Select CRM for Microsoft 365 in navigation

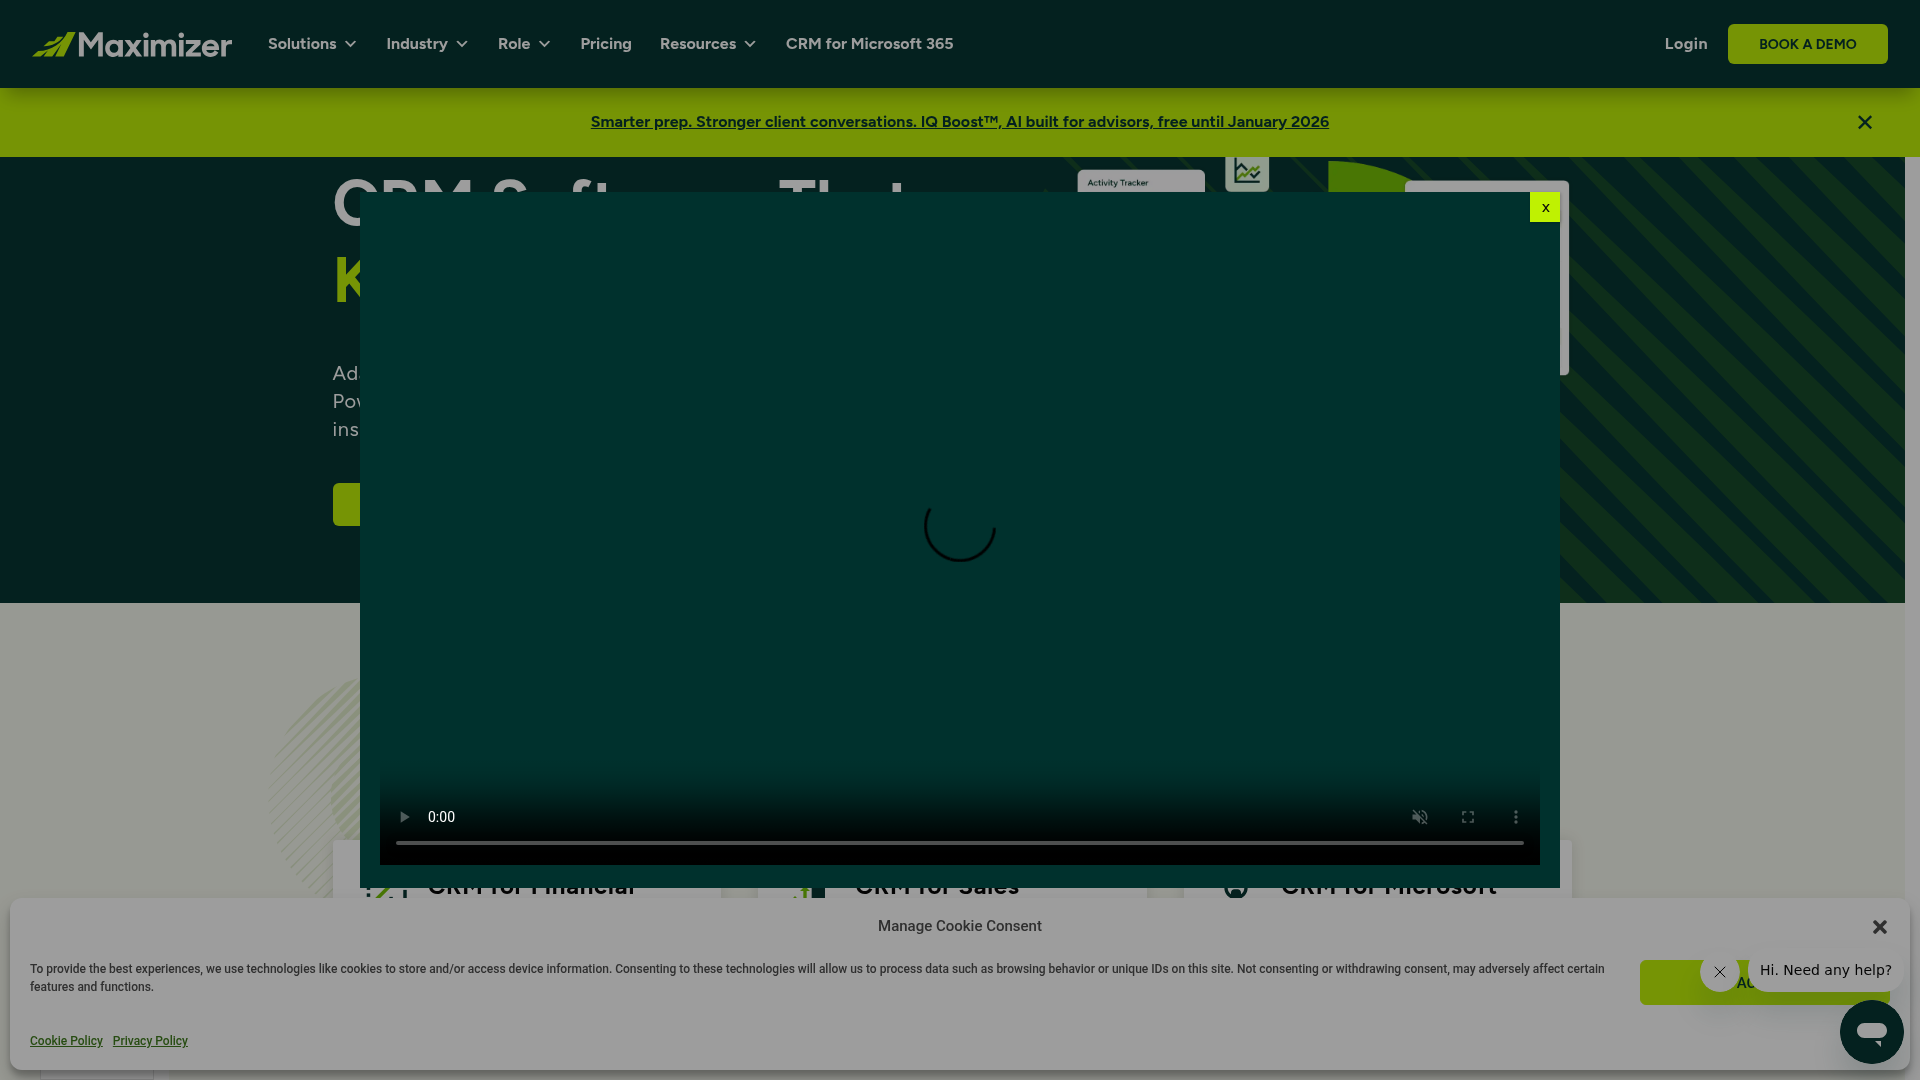tap(869, 43)
